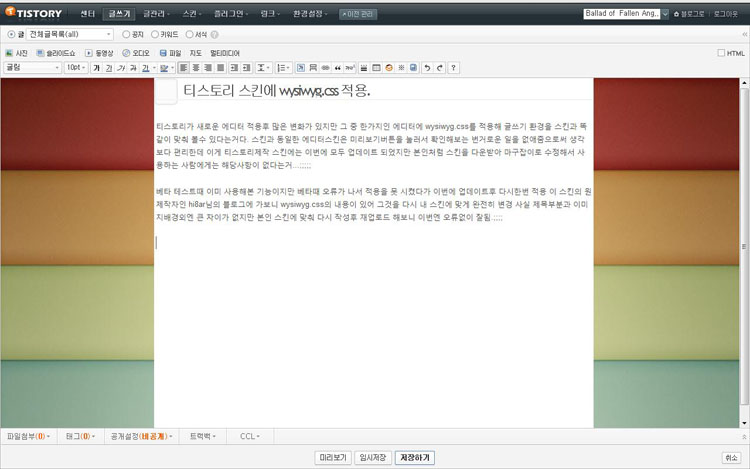The height and width of the screenshot is (469, 750).
Task: Decrease paragraph indent
Action: 246,68
